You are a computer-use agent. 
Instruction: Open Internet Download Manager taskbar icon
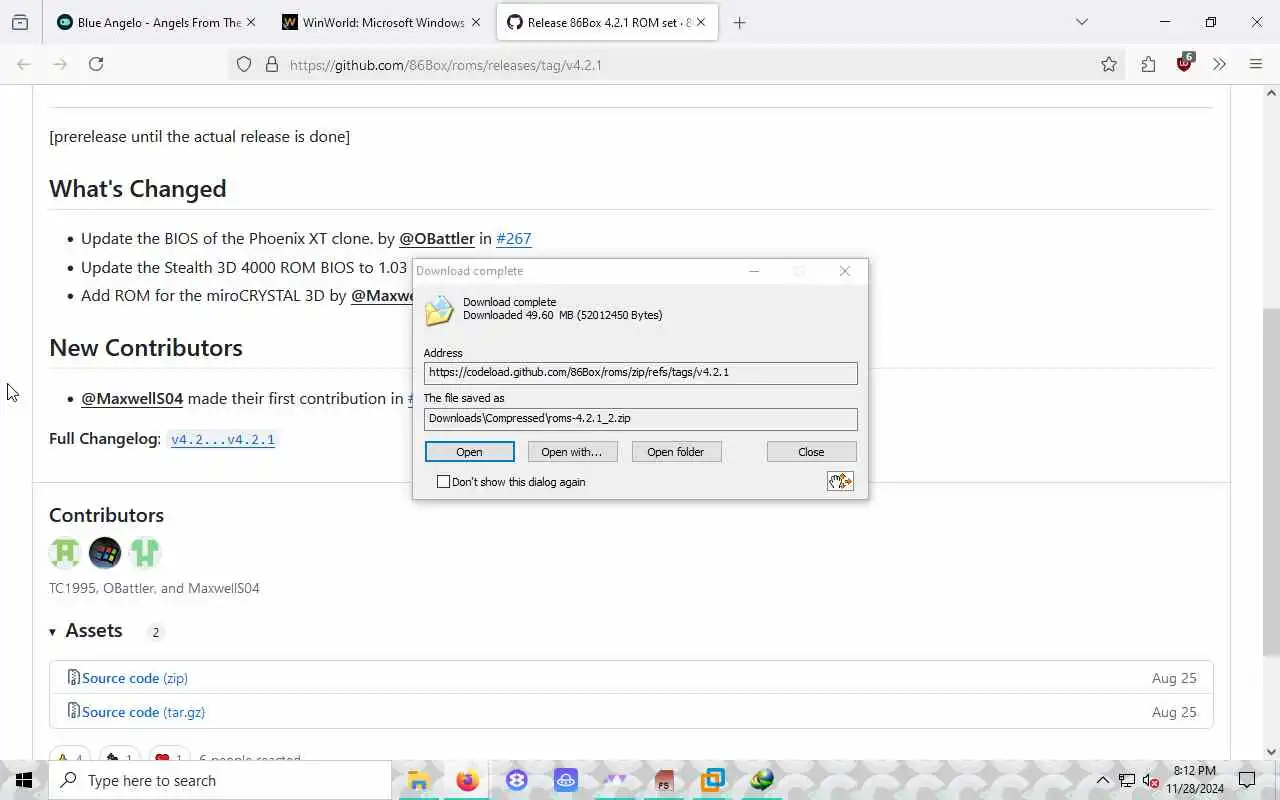(x=762, y=780)
